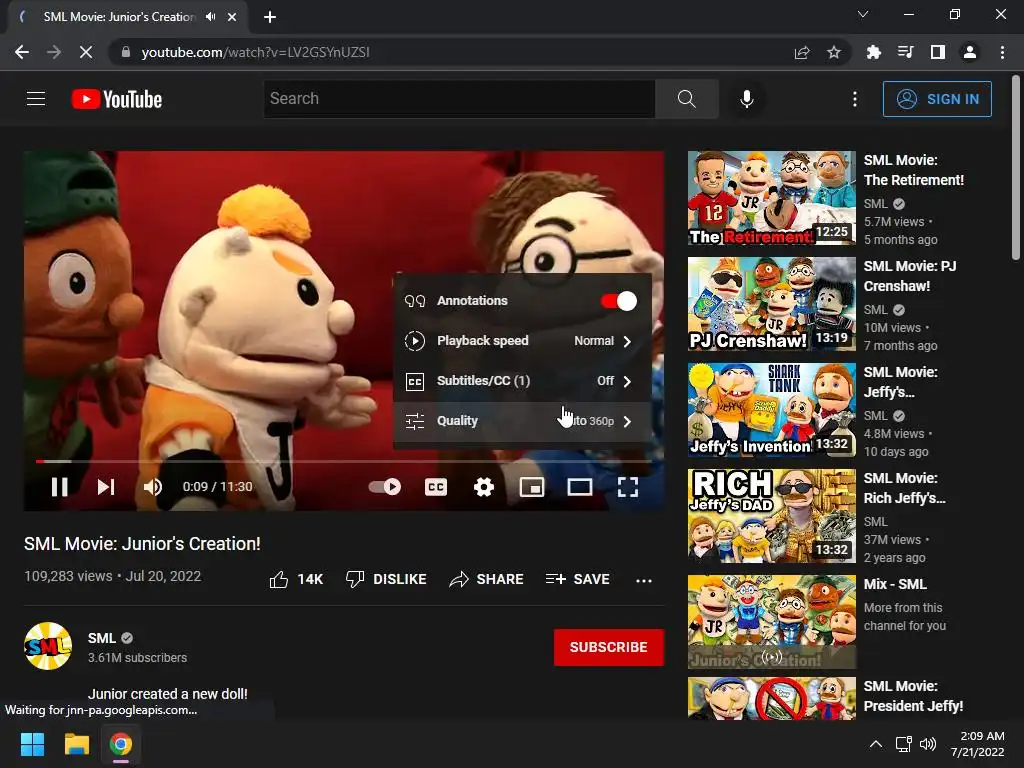Enter full screen mode
The width and height of the screenshot is (1024, 768).
[x=628, y=487]
